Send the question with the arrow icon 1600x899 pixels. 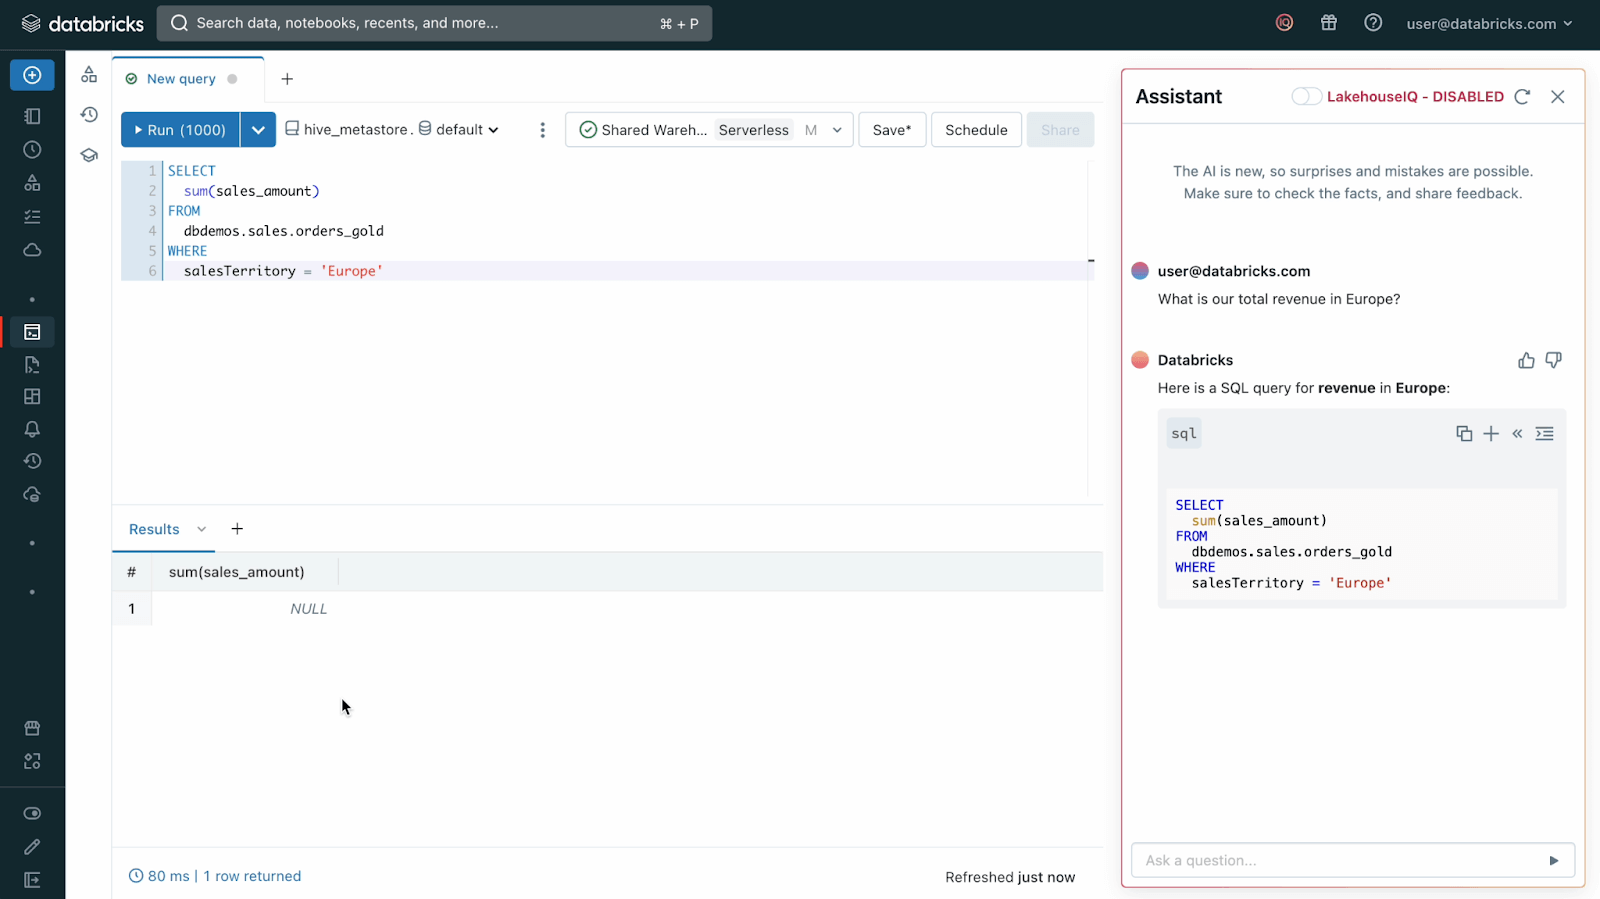coord(1553,860)
